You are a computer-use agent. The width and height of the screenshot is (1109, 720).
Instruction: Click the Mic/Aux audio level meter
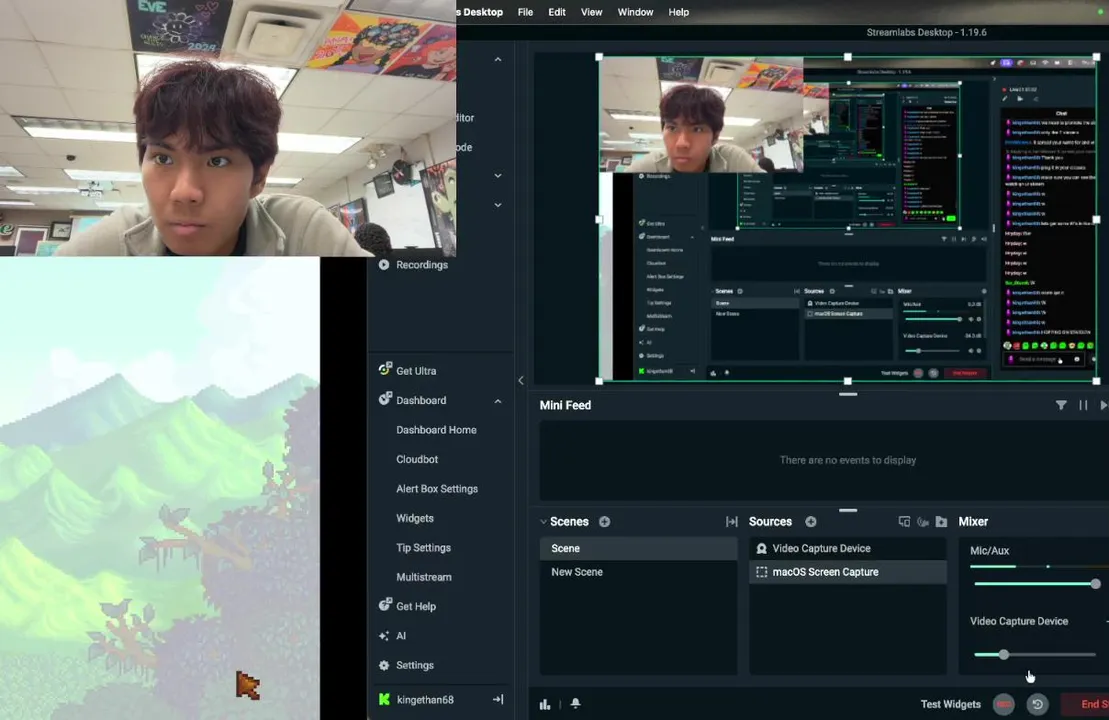tap(1039, 567)
